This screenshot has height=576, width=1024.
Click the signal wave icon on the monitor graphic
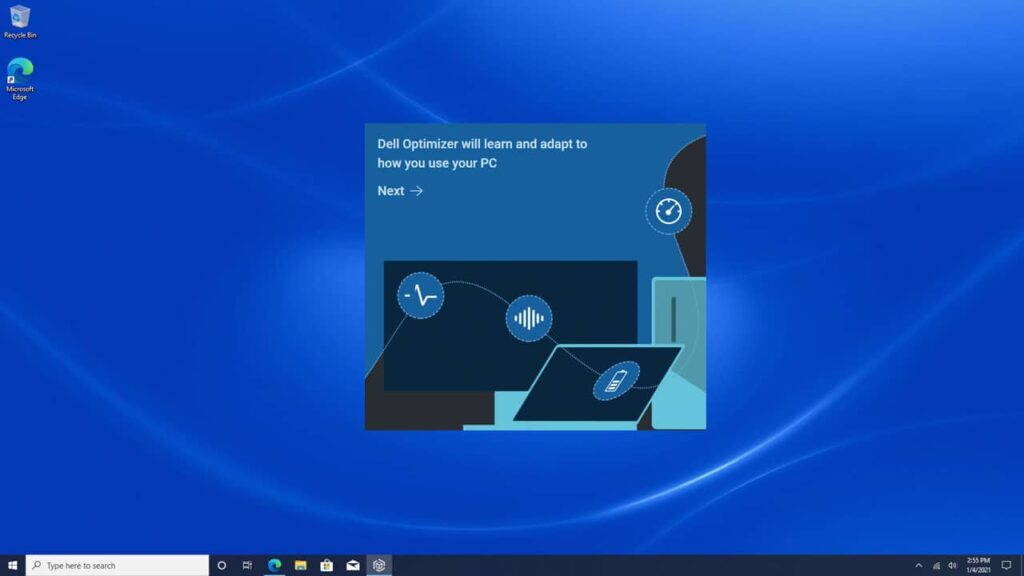[x=420, y=295]
